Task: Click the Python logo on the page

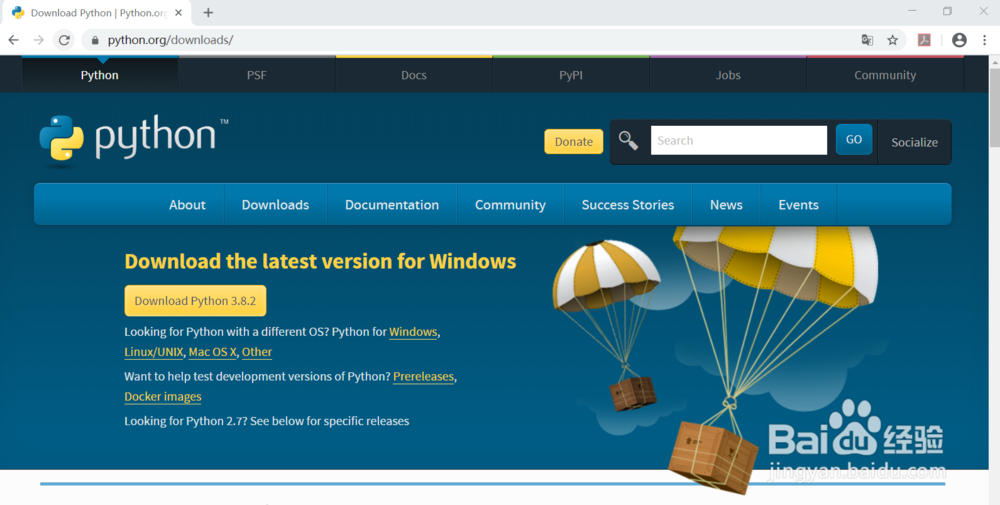Action: pos(134,138)
